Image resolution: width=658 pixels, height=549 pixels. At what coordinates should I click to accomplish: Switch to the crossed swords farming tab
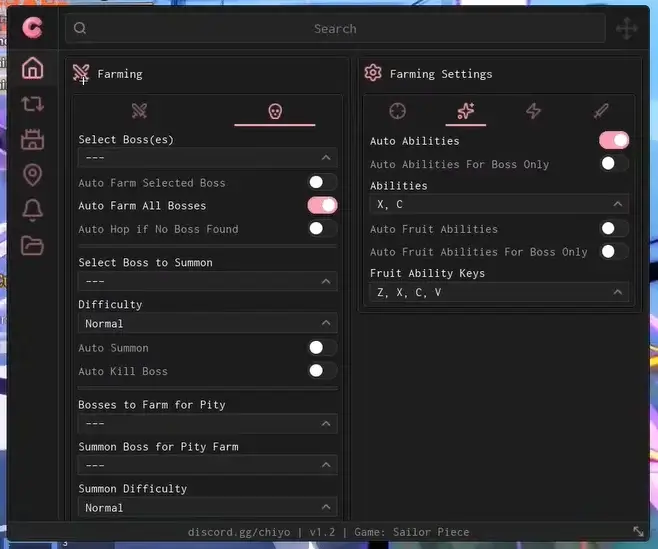(140, 111)
